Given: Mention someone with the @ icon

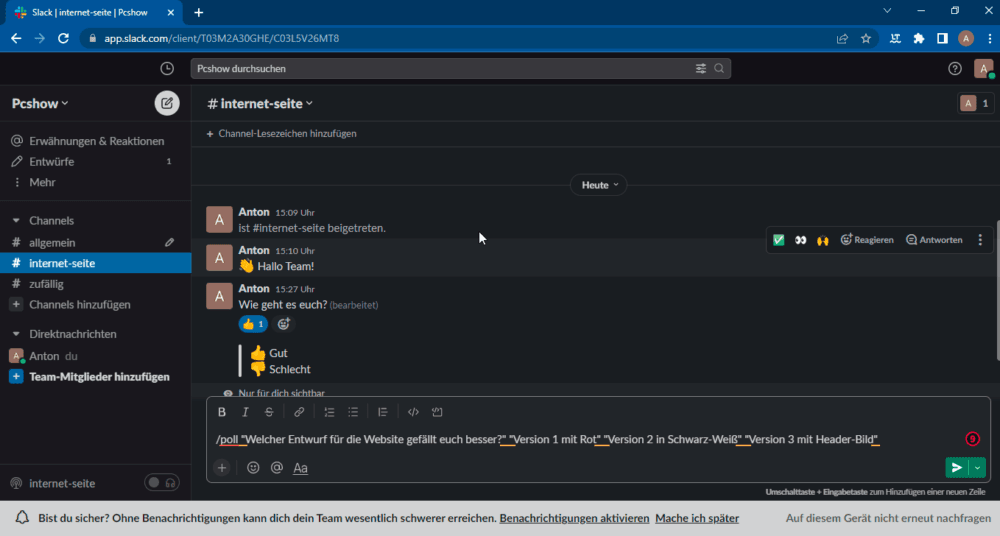Looking at the screenshot, I should click(x=276, y=468).
